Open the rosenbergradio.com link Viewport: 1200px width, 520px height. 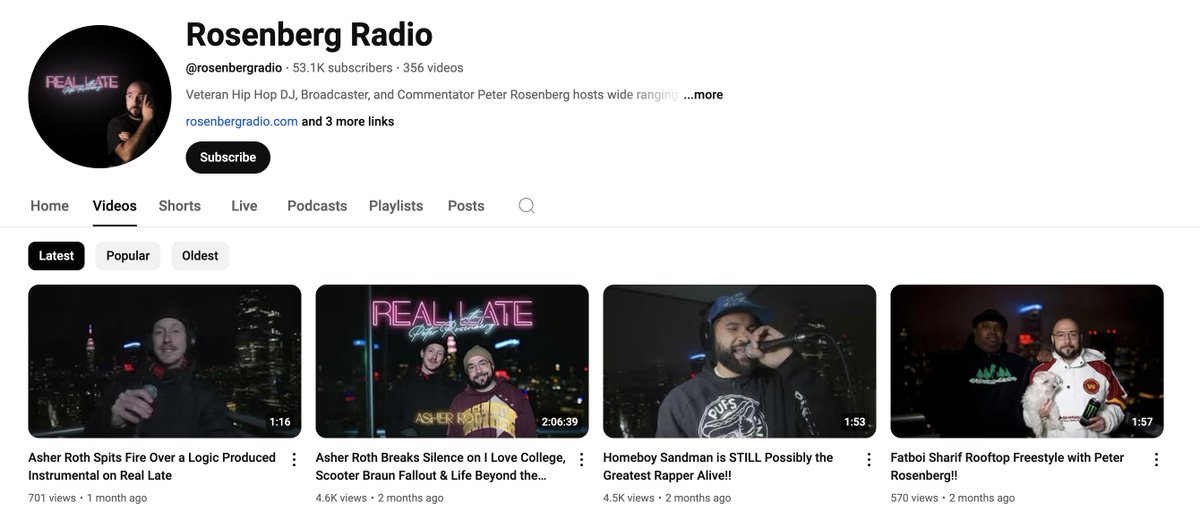tap(242, 122)
